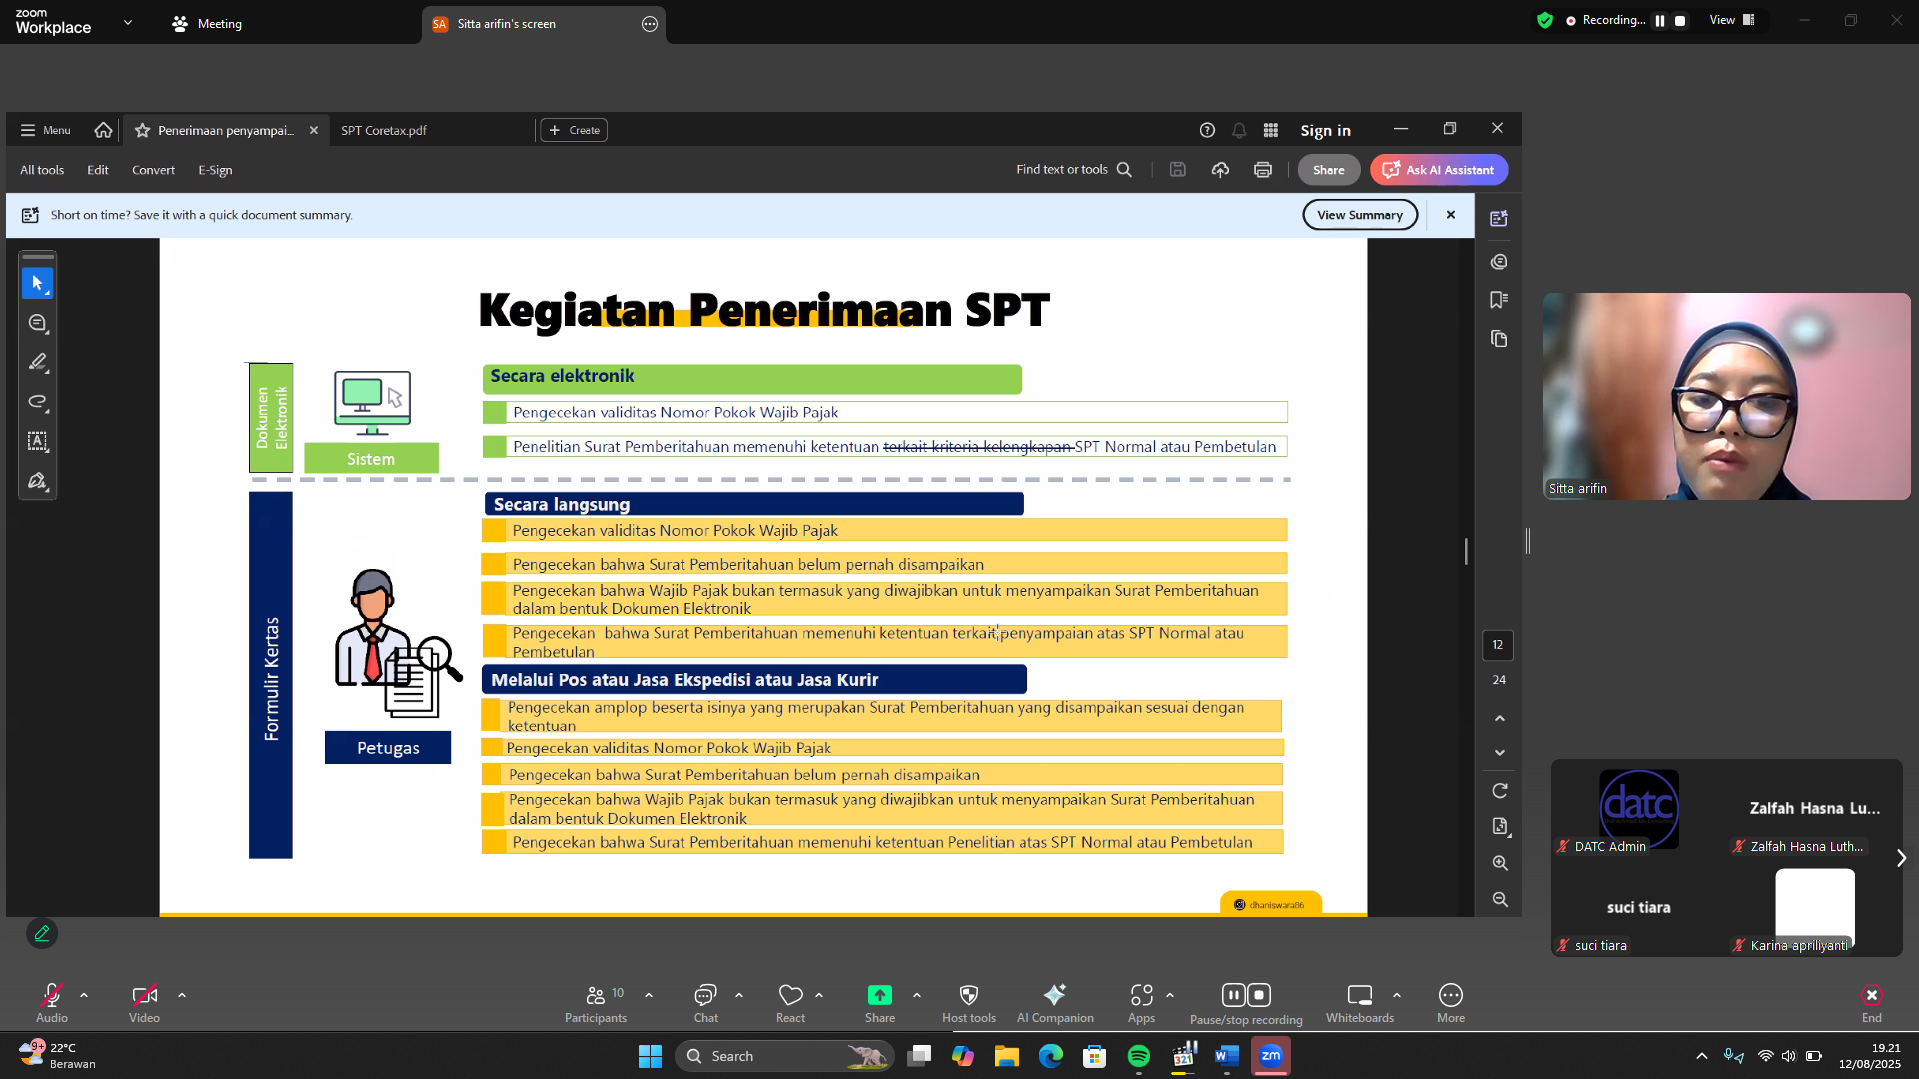The width and height of the screenshot is (1919, 1079).
Task: Open Spotify from the taskbar
Action: point(1138,1056)
